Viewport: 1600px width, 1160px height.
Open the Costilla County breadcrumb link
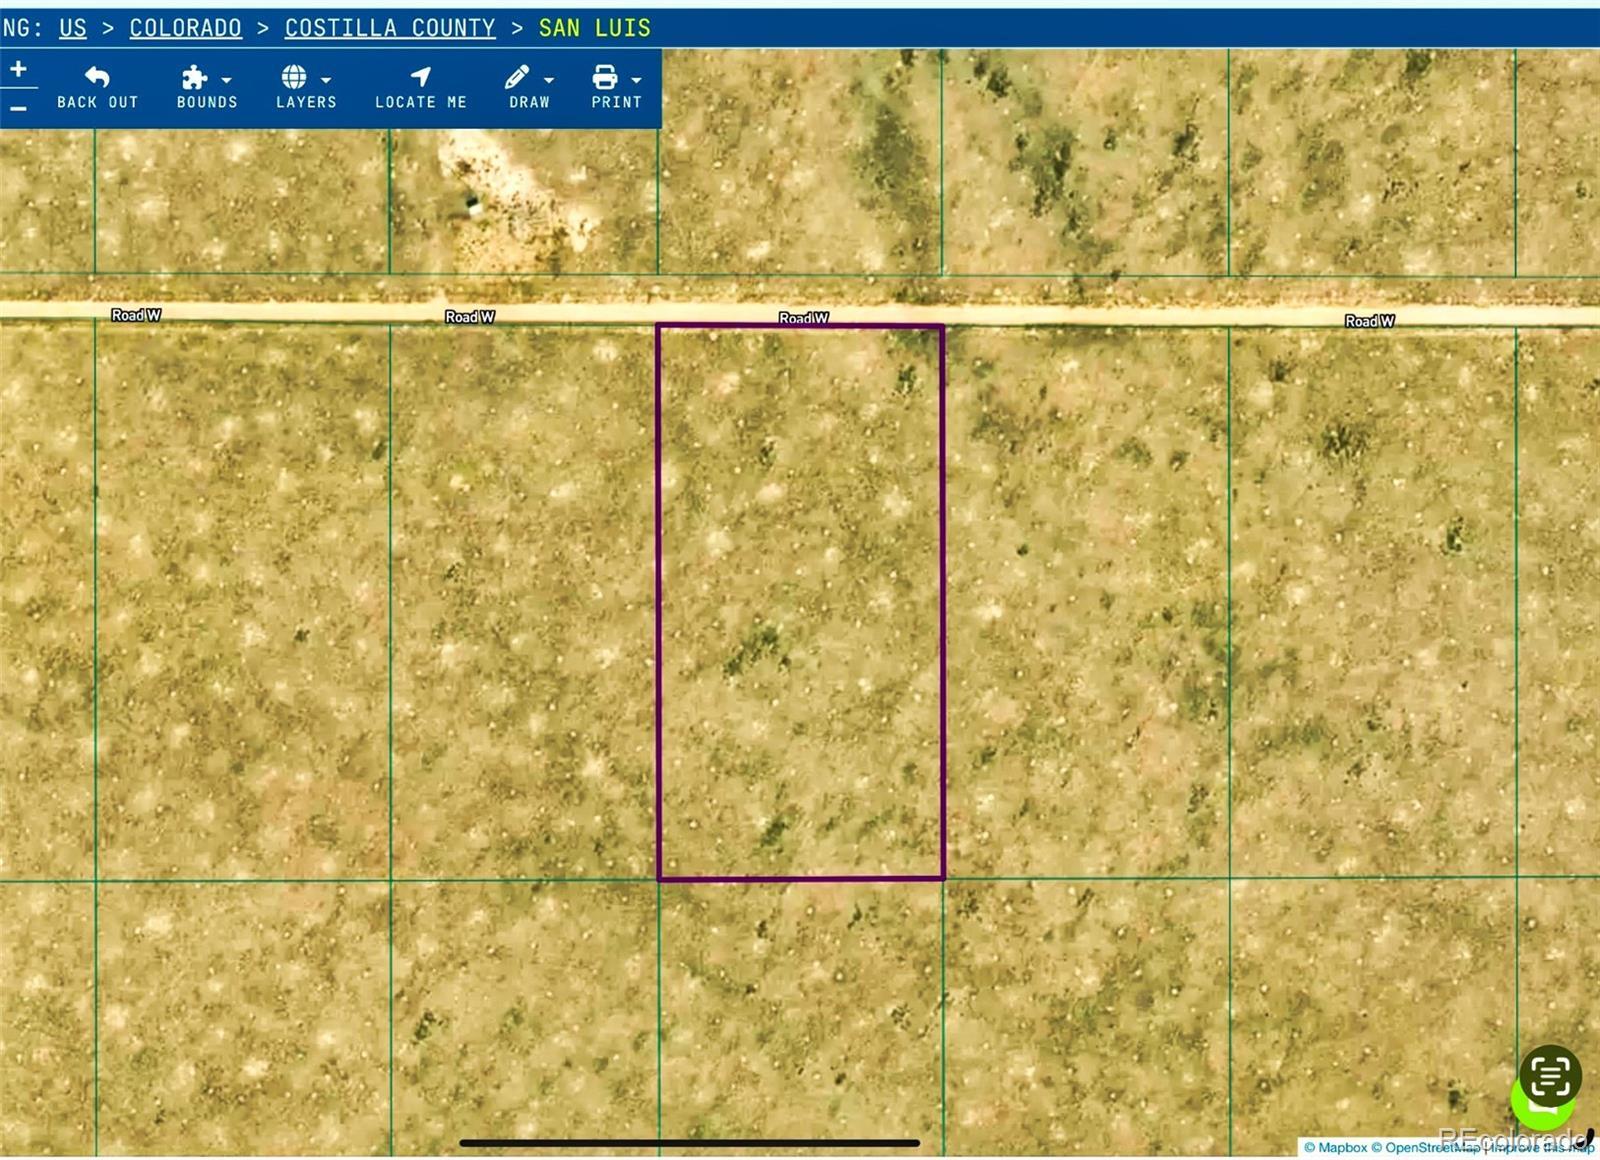pyautogui.click(x=390, y=28)
